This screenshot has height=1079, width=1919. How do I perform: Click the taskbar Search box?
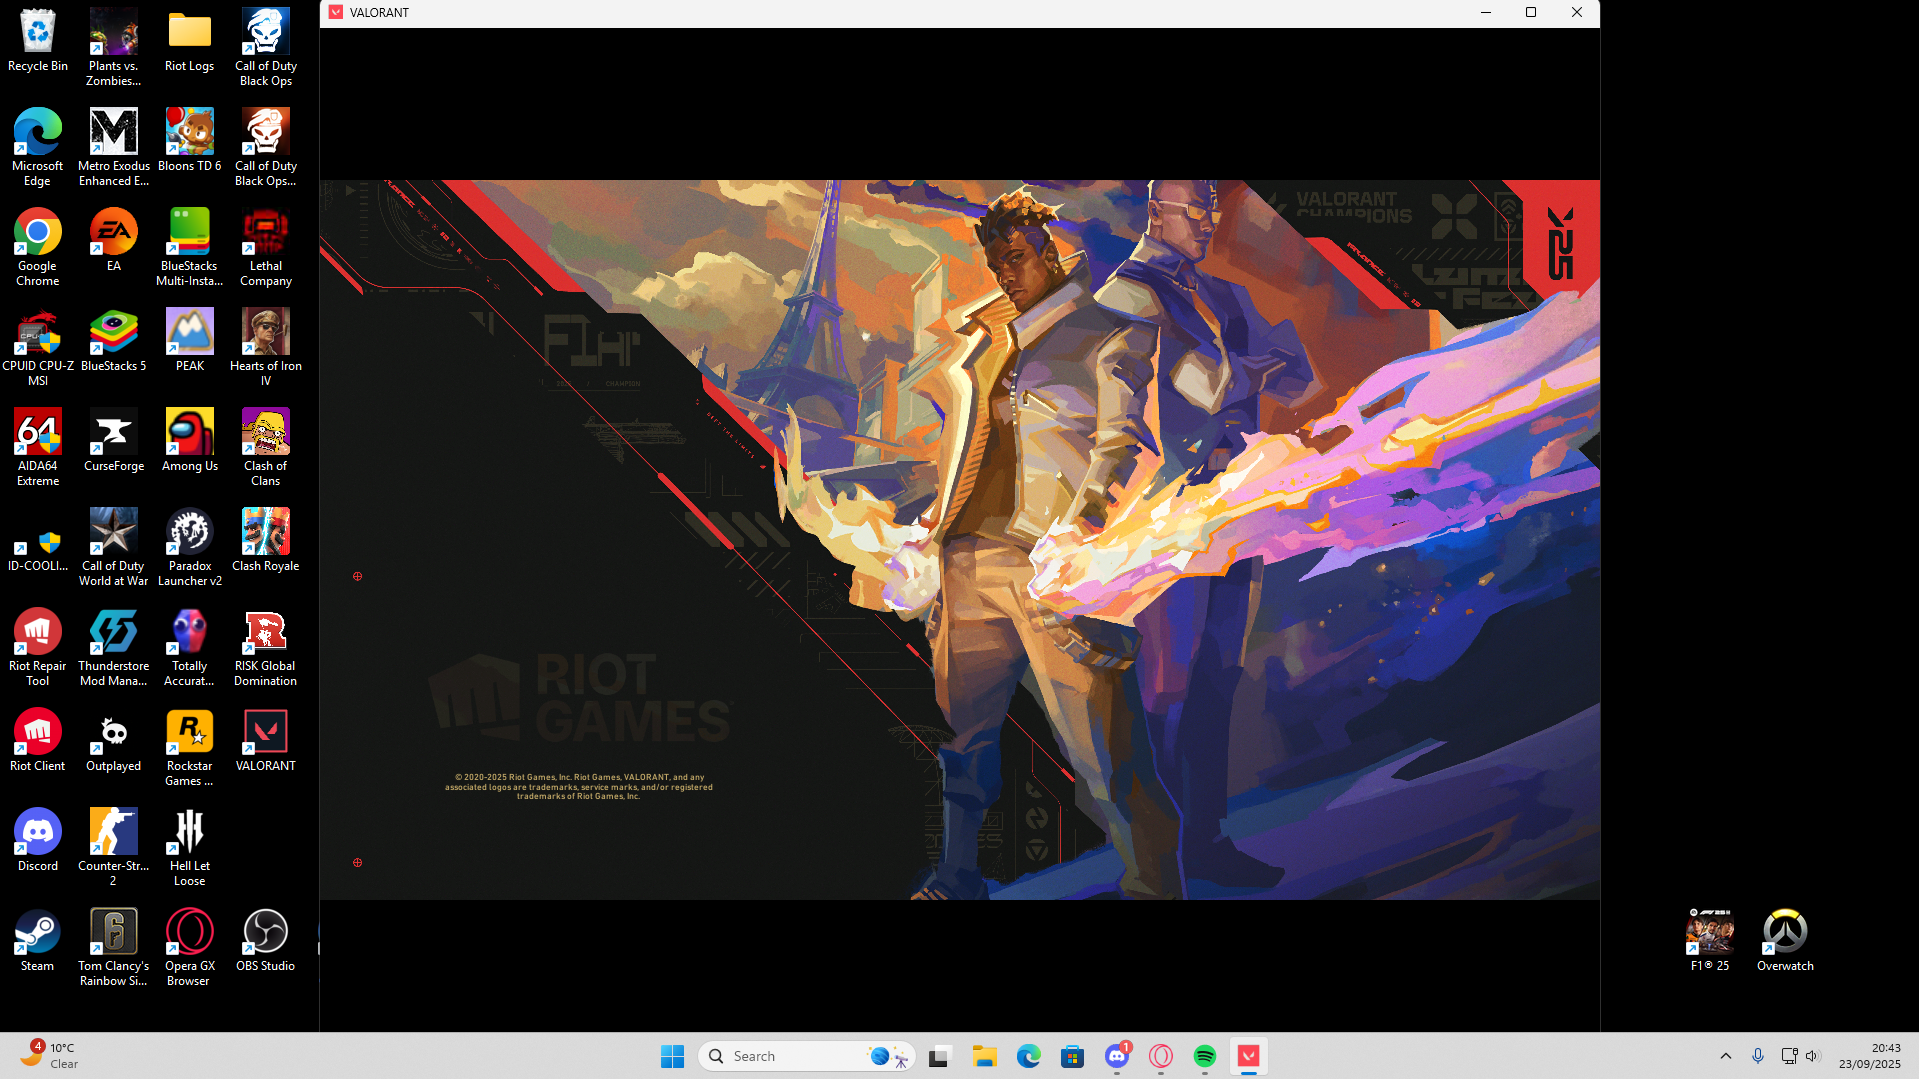808,1056
